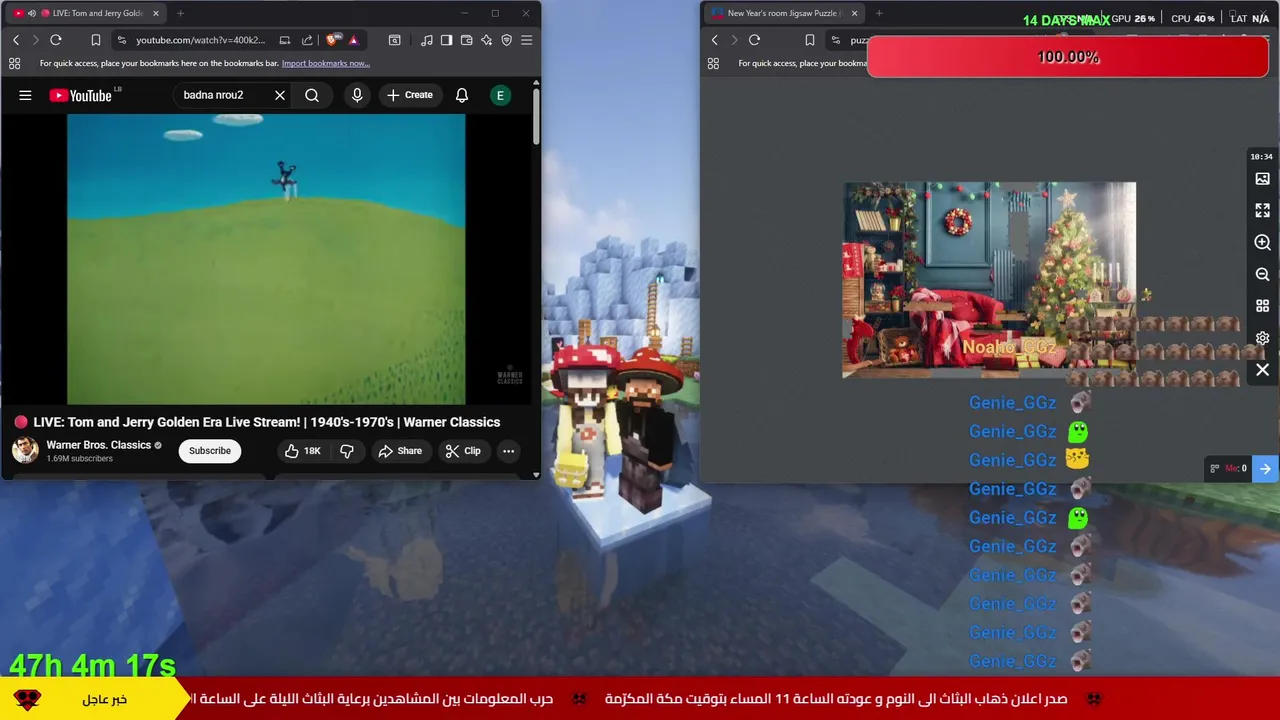This screenshot has width=1280, height=720.
Task: Click the 100.00% red progress bar
Action: pos(1068,57)
